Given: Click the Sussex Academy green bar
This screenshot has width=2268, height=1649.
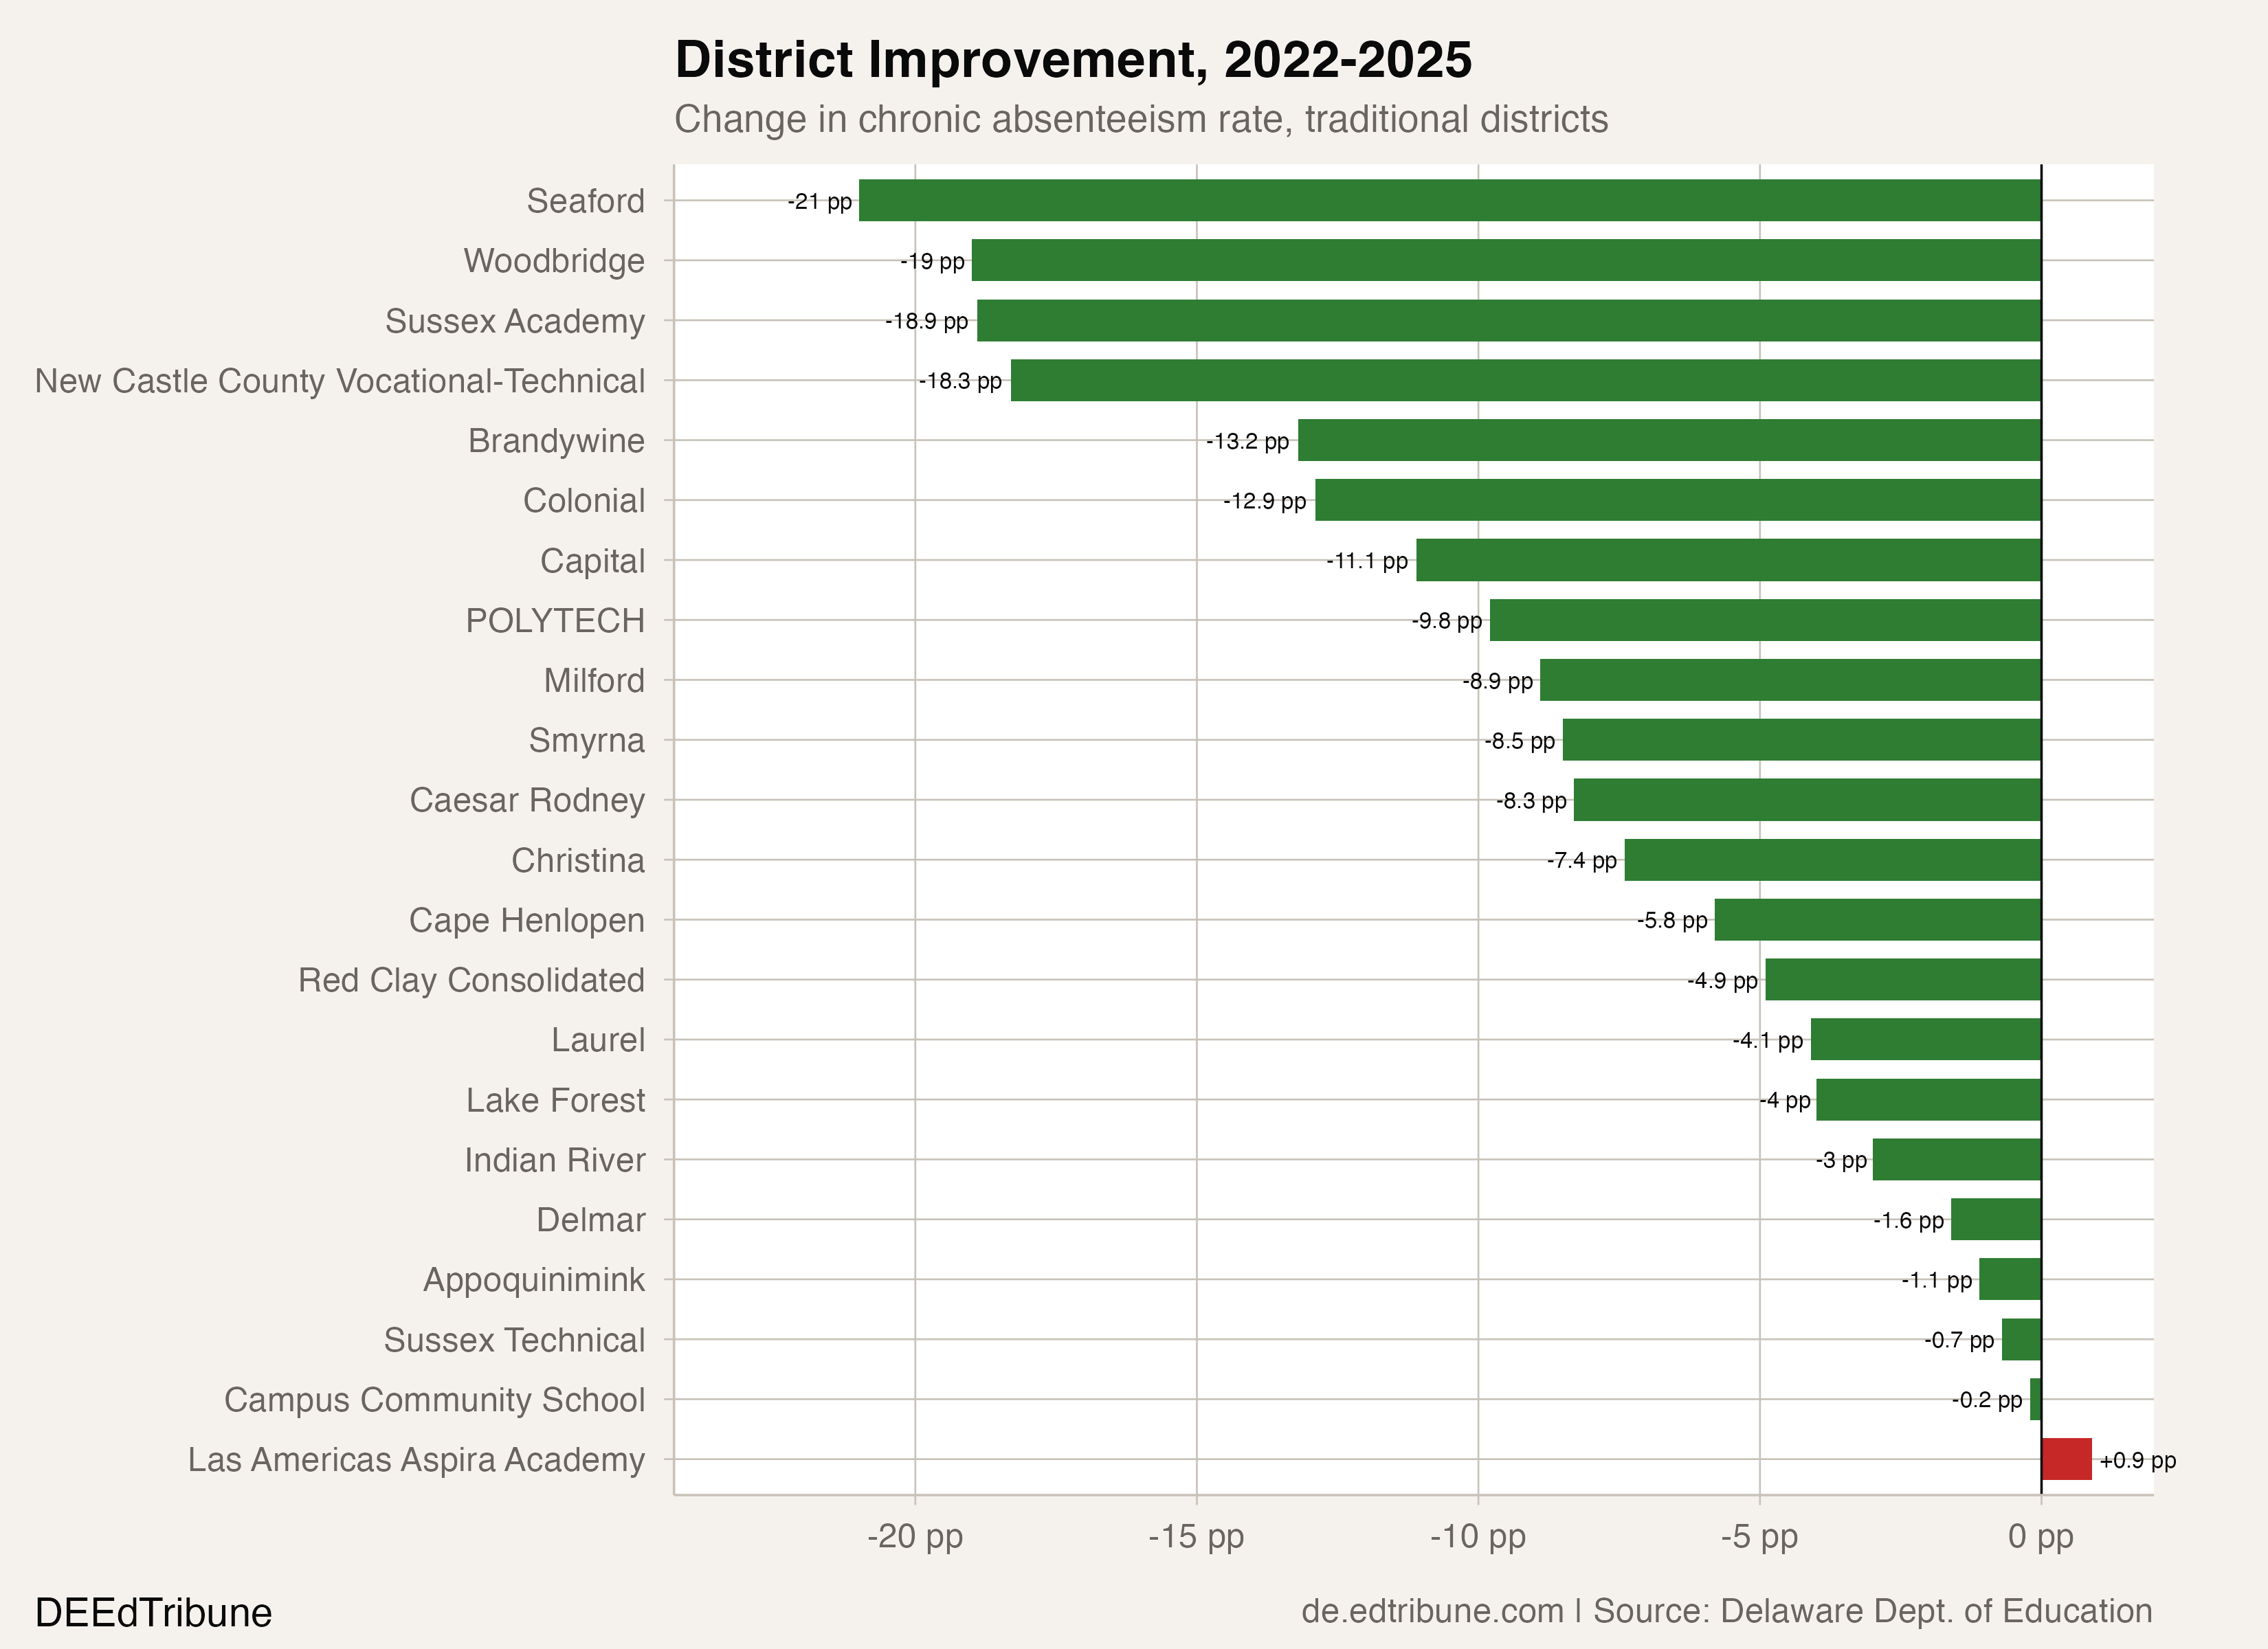Looking at the screenshot, I should pos(1508,320).
